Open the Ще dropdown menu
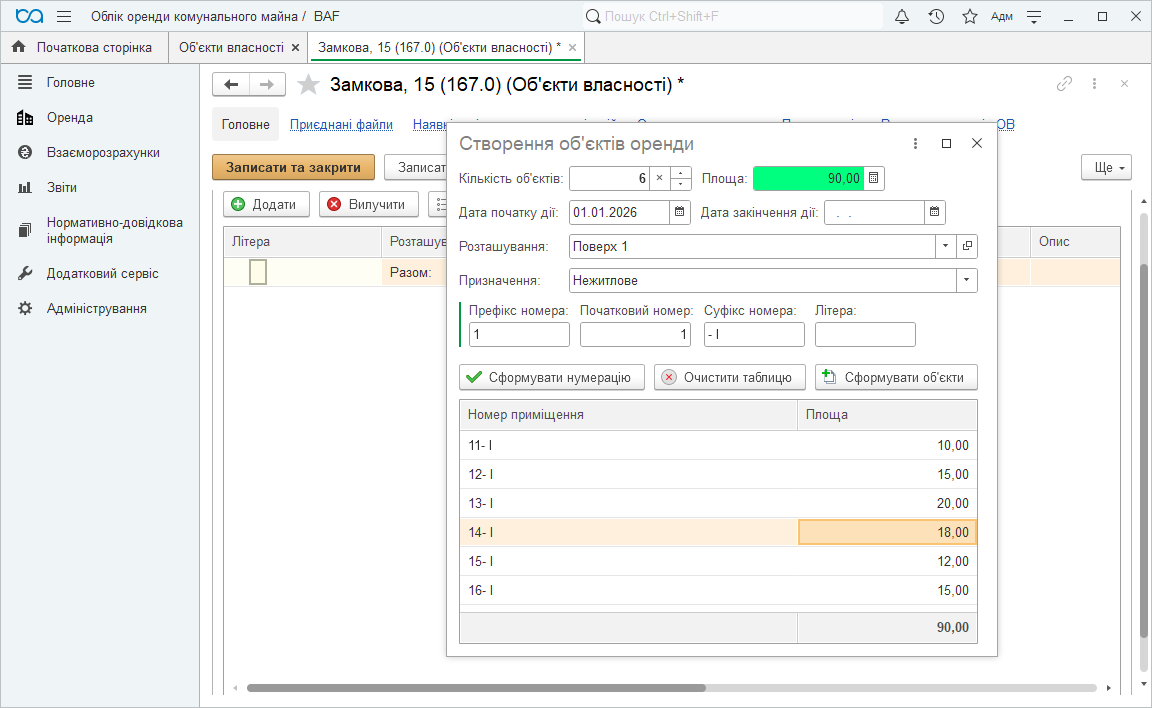 point(1106,167)
